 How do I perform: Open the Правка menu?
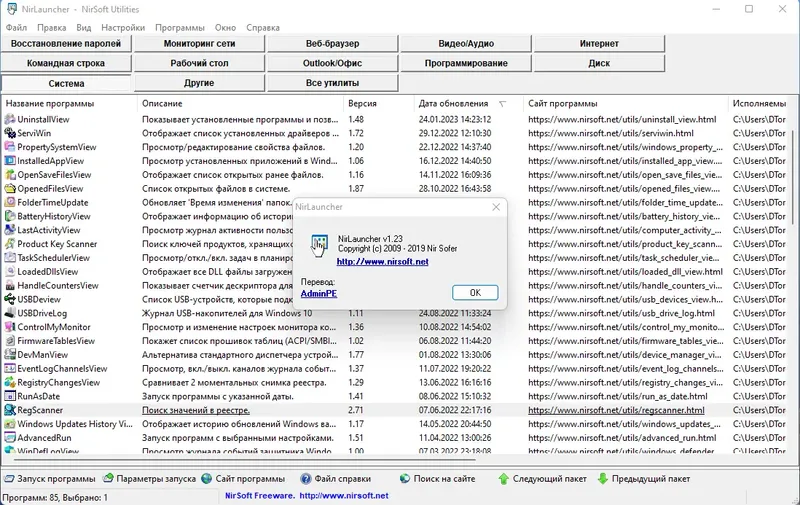coord(52,28)
